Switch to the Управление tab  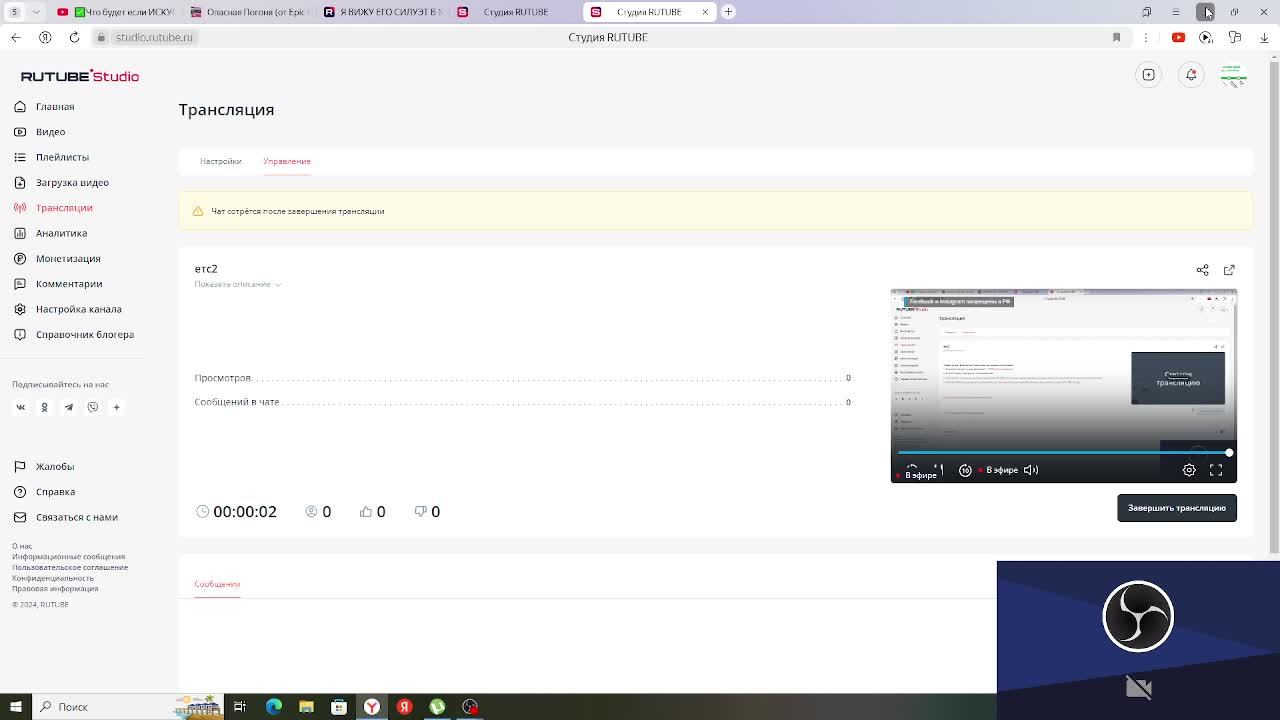(x=287, y=161)
